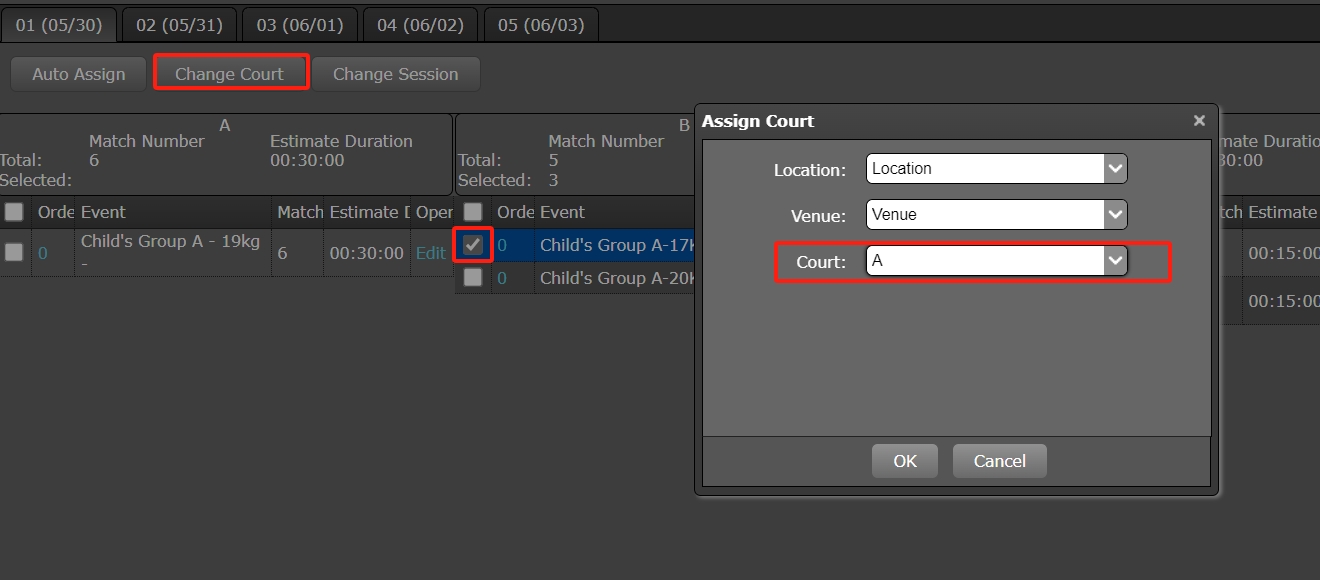Tick the Child's Group A - 19kg checkbox

14,253
